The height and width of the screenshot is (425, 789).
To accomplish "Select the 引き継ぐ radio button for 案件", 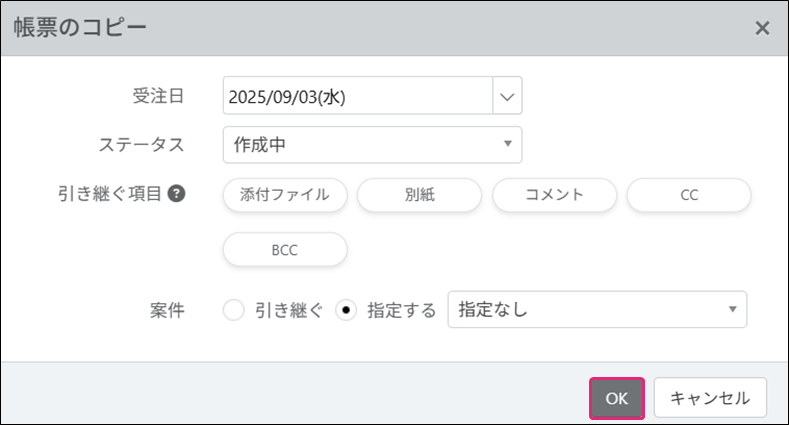I will [x=233, y=310].
